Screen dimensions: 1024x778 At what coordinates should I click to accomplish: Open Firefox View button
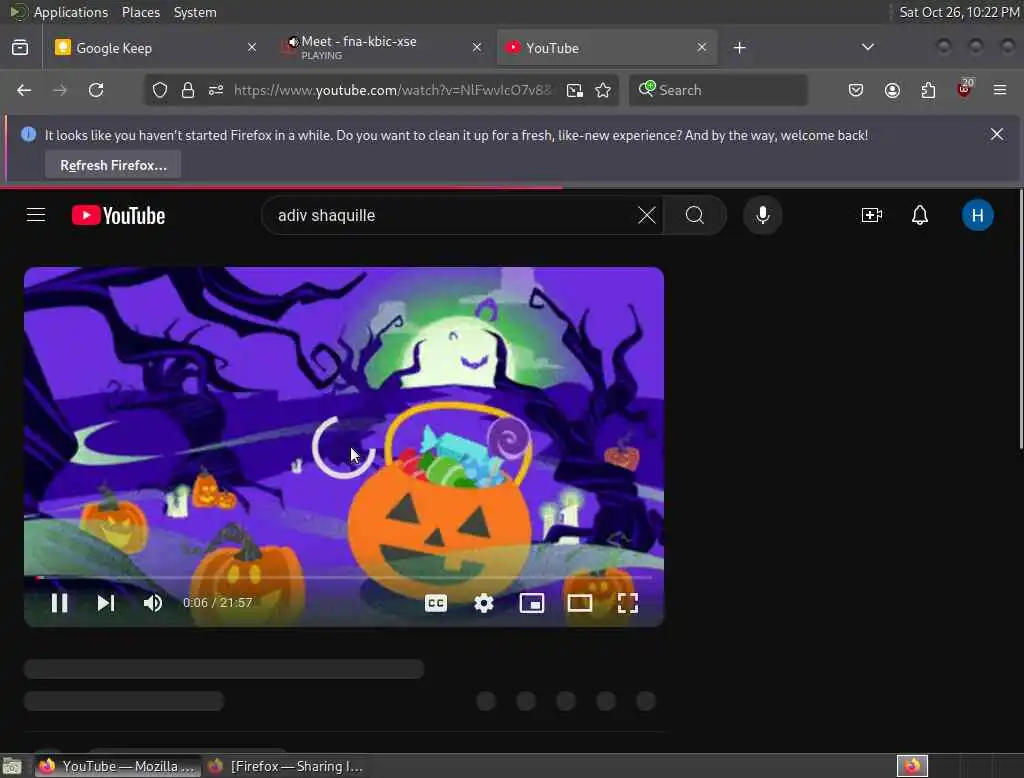(20, 47)
